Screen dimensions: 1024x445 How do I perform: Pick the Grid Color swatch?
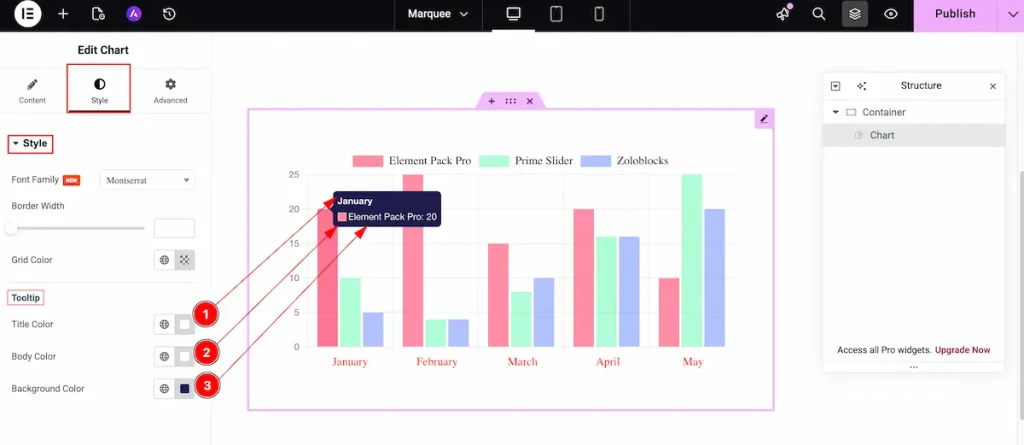[185, 260]
